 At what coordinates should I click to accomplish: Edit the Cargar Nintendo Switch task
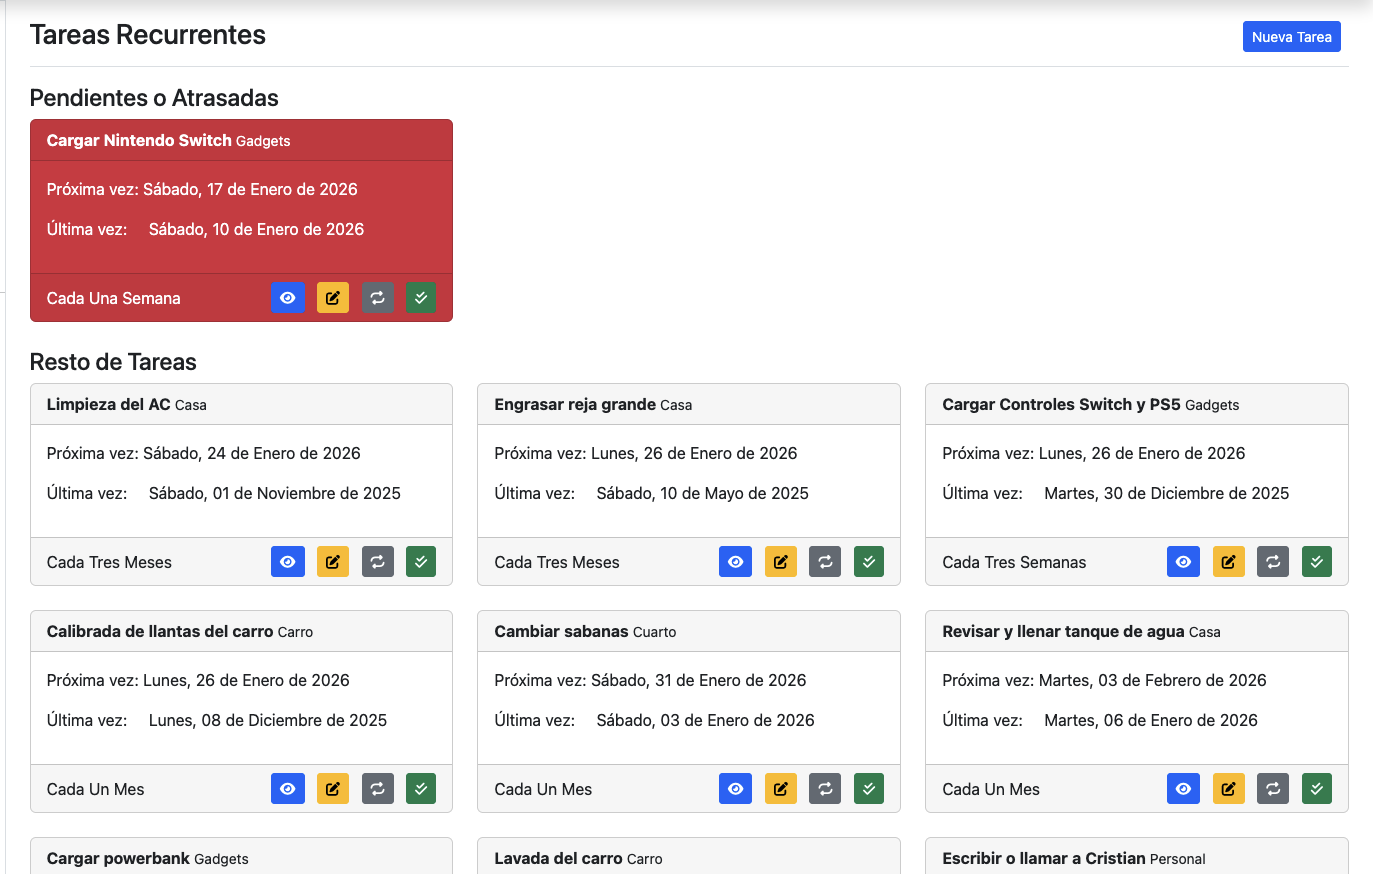333,298
